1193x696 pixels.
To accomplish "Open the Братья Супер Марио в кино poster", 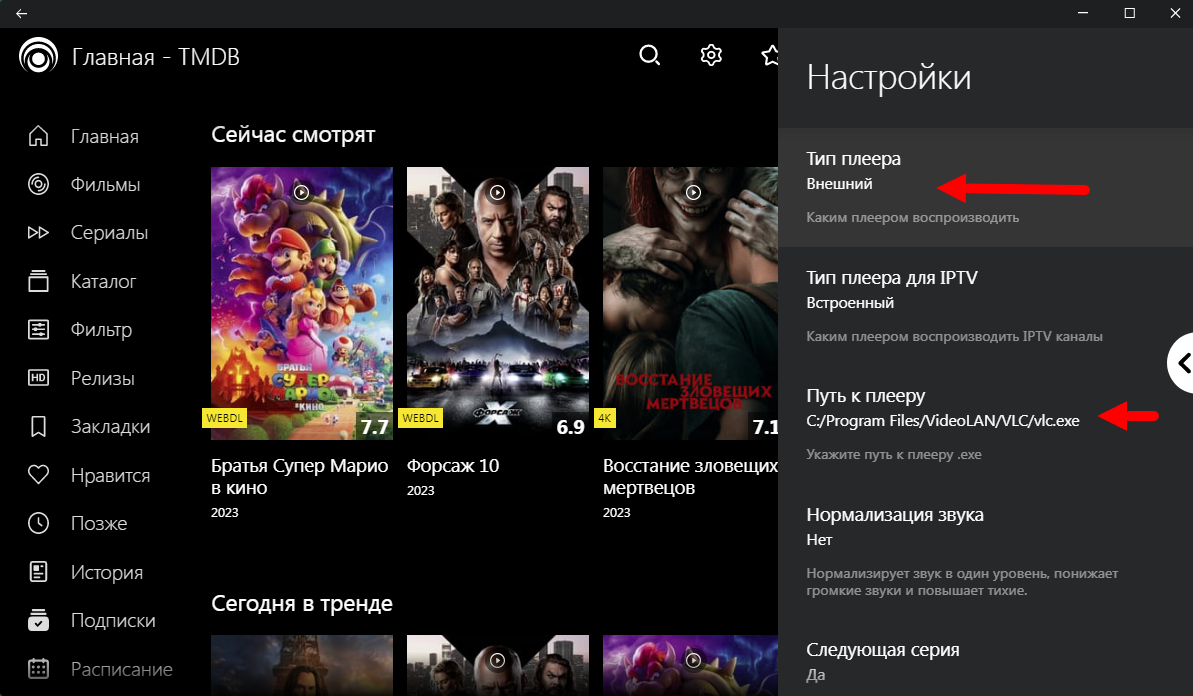I will point(302,304).
